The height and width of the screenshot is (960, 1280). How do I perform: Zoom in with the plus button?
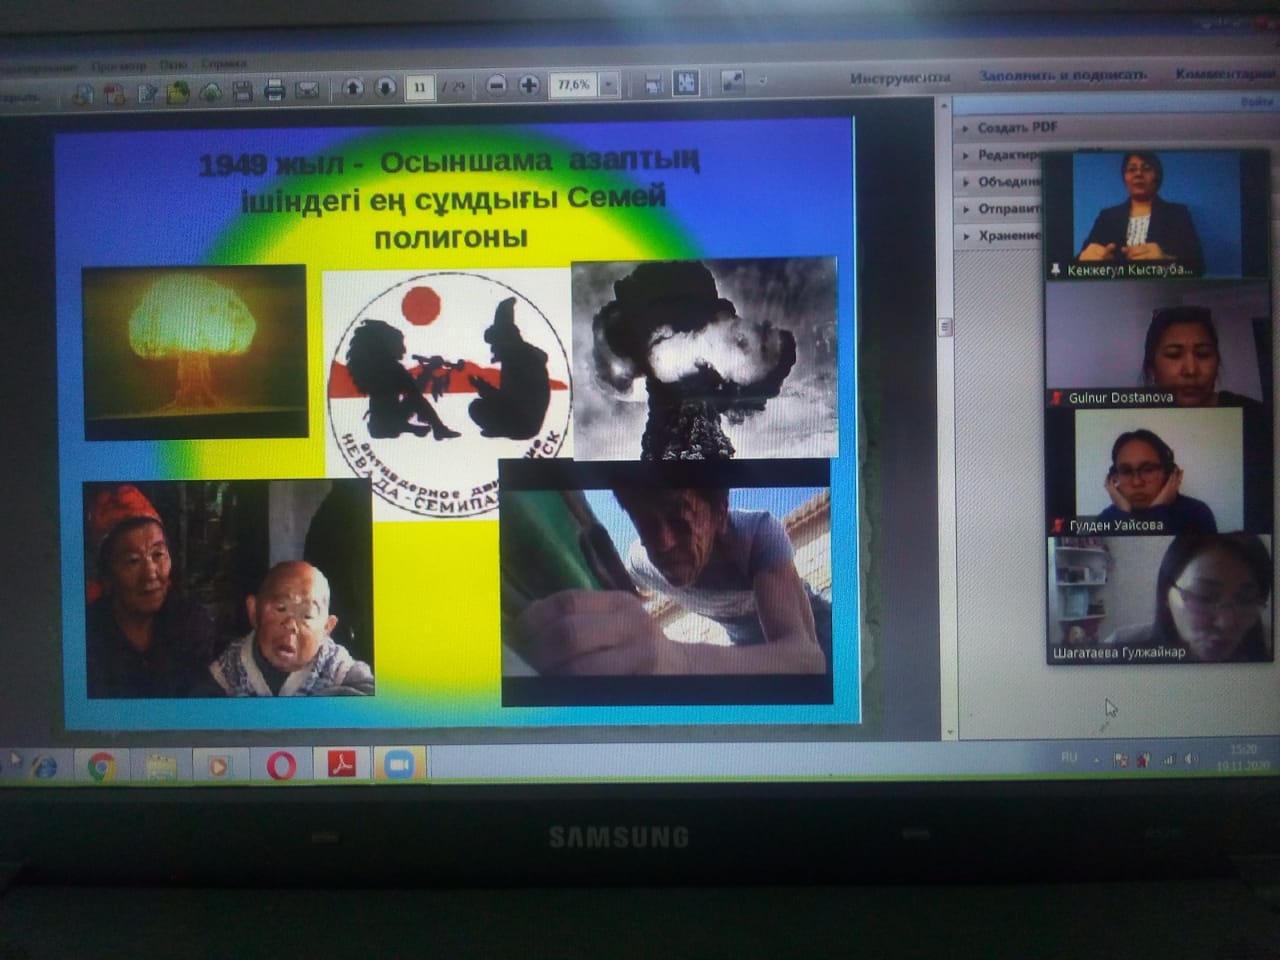tap(529, 86)
